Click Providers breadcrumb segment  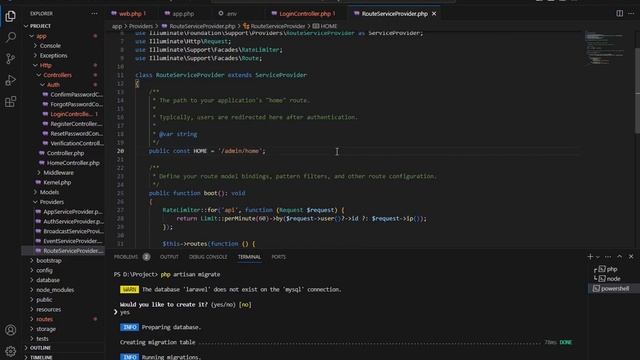pyautogui.click(x=141, y=26)
